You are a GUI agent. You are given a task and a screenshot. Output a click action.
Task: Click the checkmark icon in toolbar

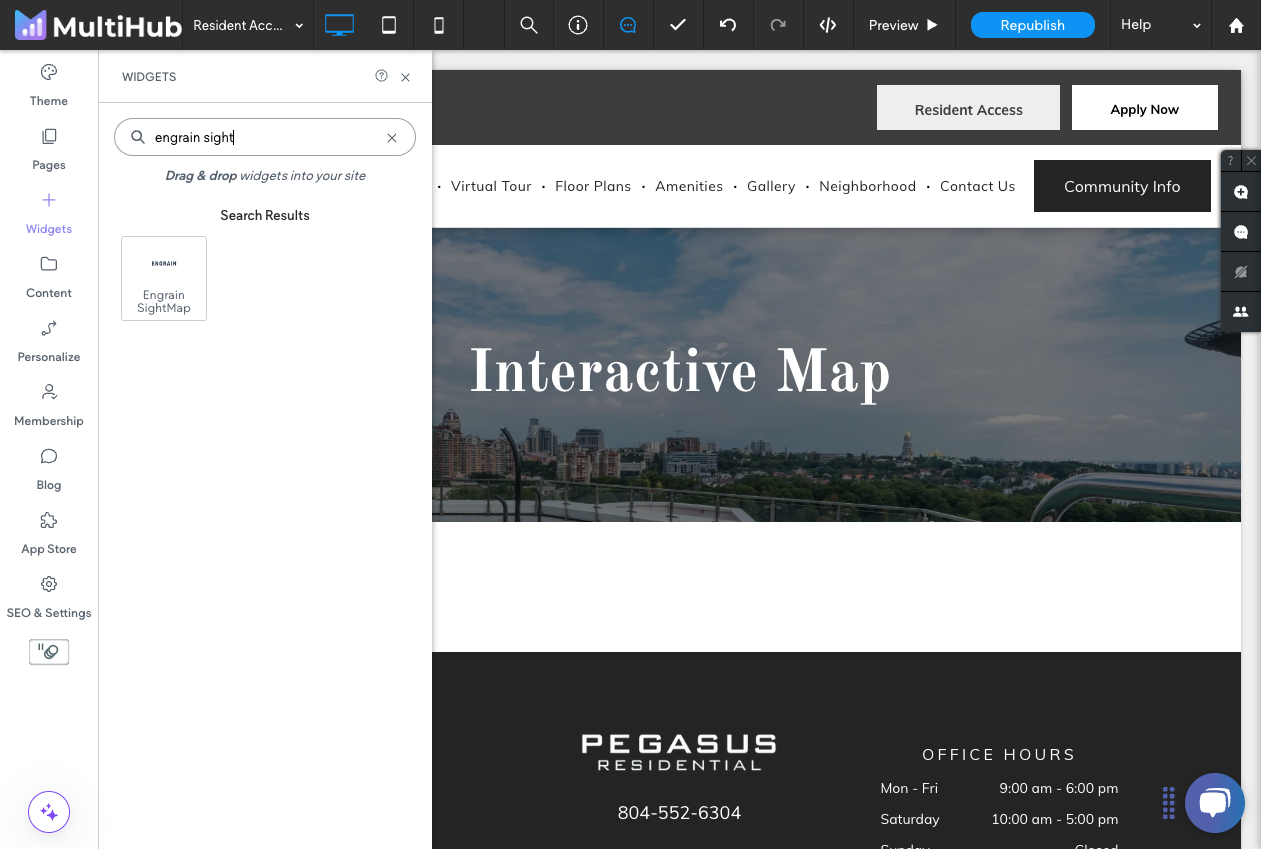[x=678, y=25]
